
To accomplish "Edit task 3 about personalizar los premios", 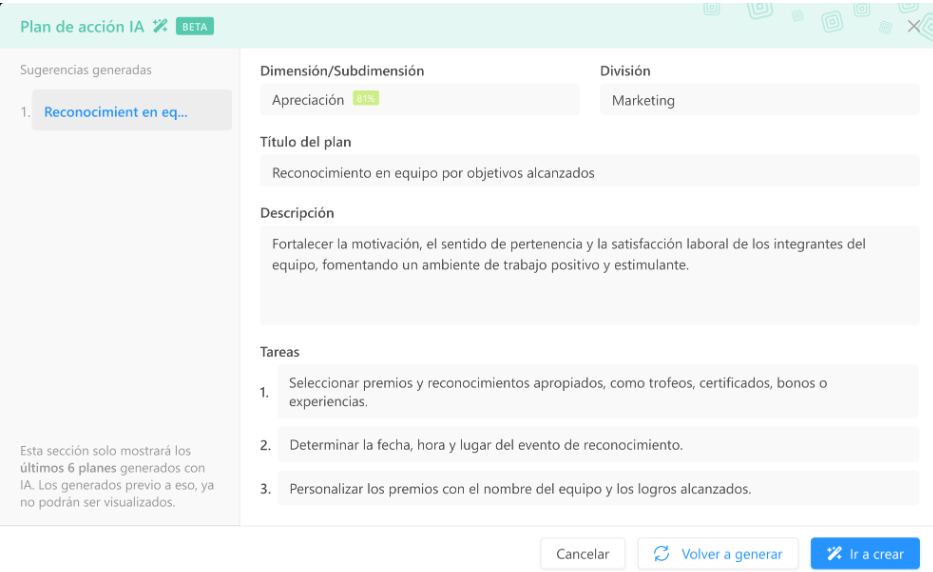I will pyautogui.click(x=598, y=489).
